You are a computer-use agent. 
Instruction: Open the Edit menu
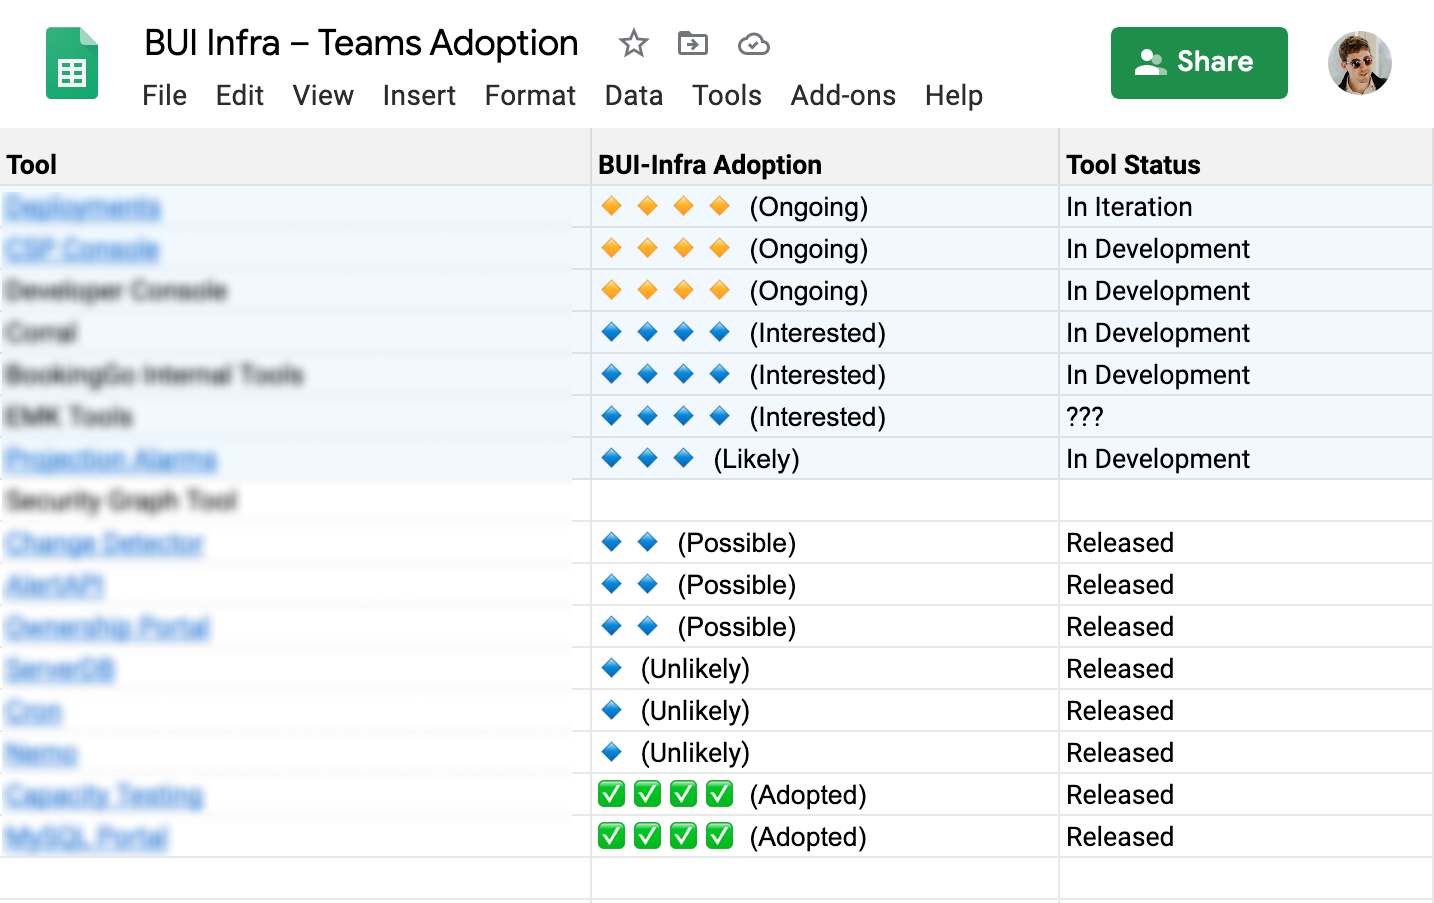239,96
